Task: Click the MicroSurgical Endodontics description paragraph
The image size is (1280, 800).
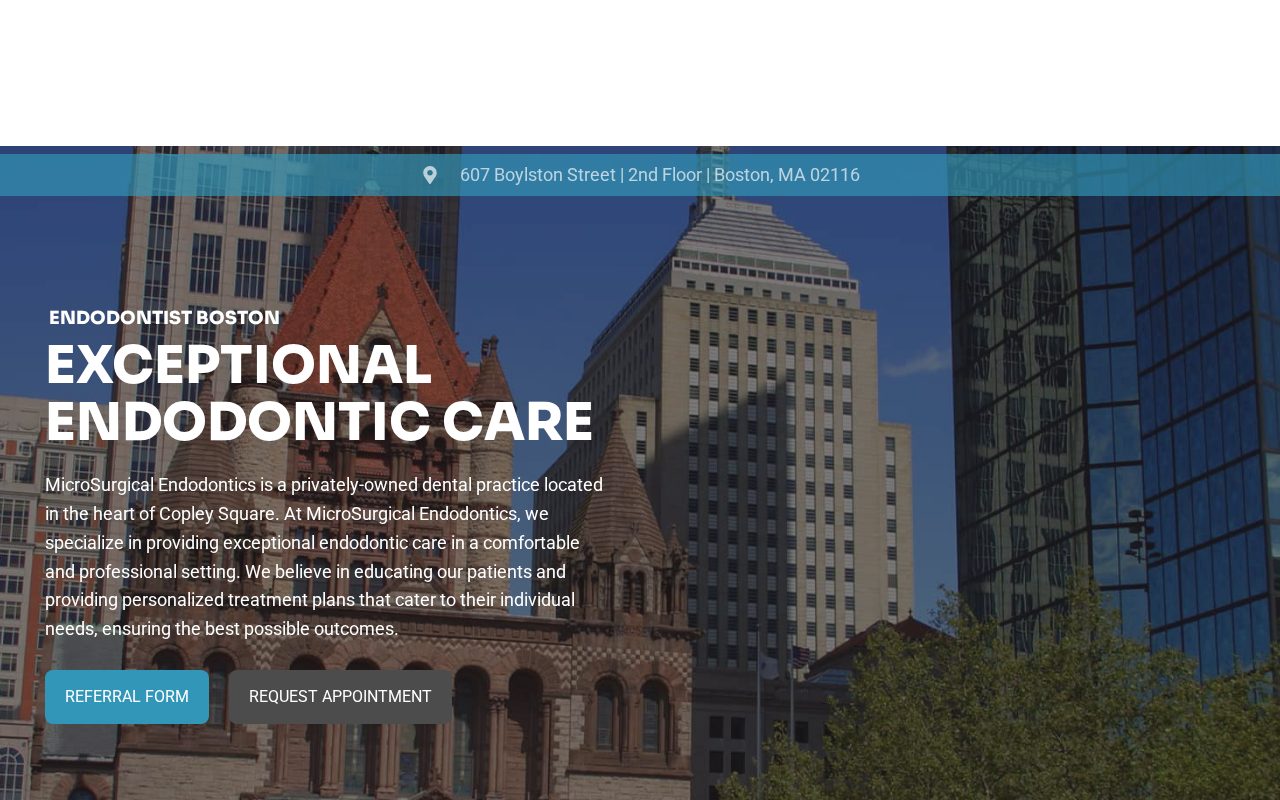Action: coord(324,557)
